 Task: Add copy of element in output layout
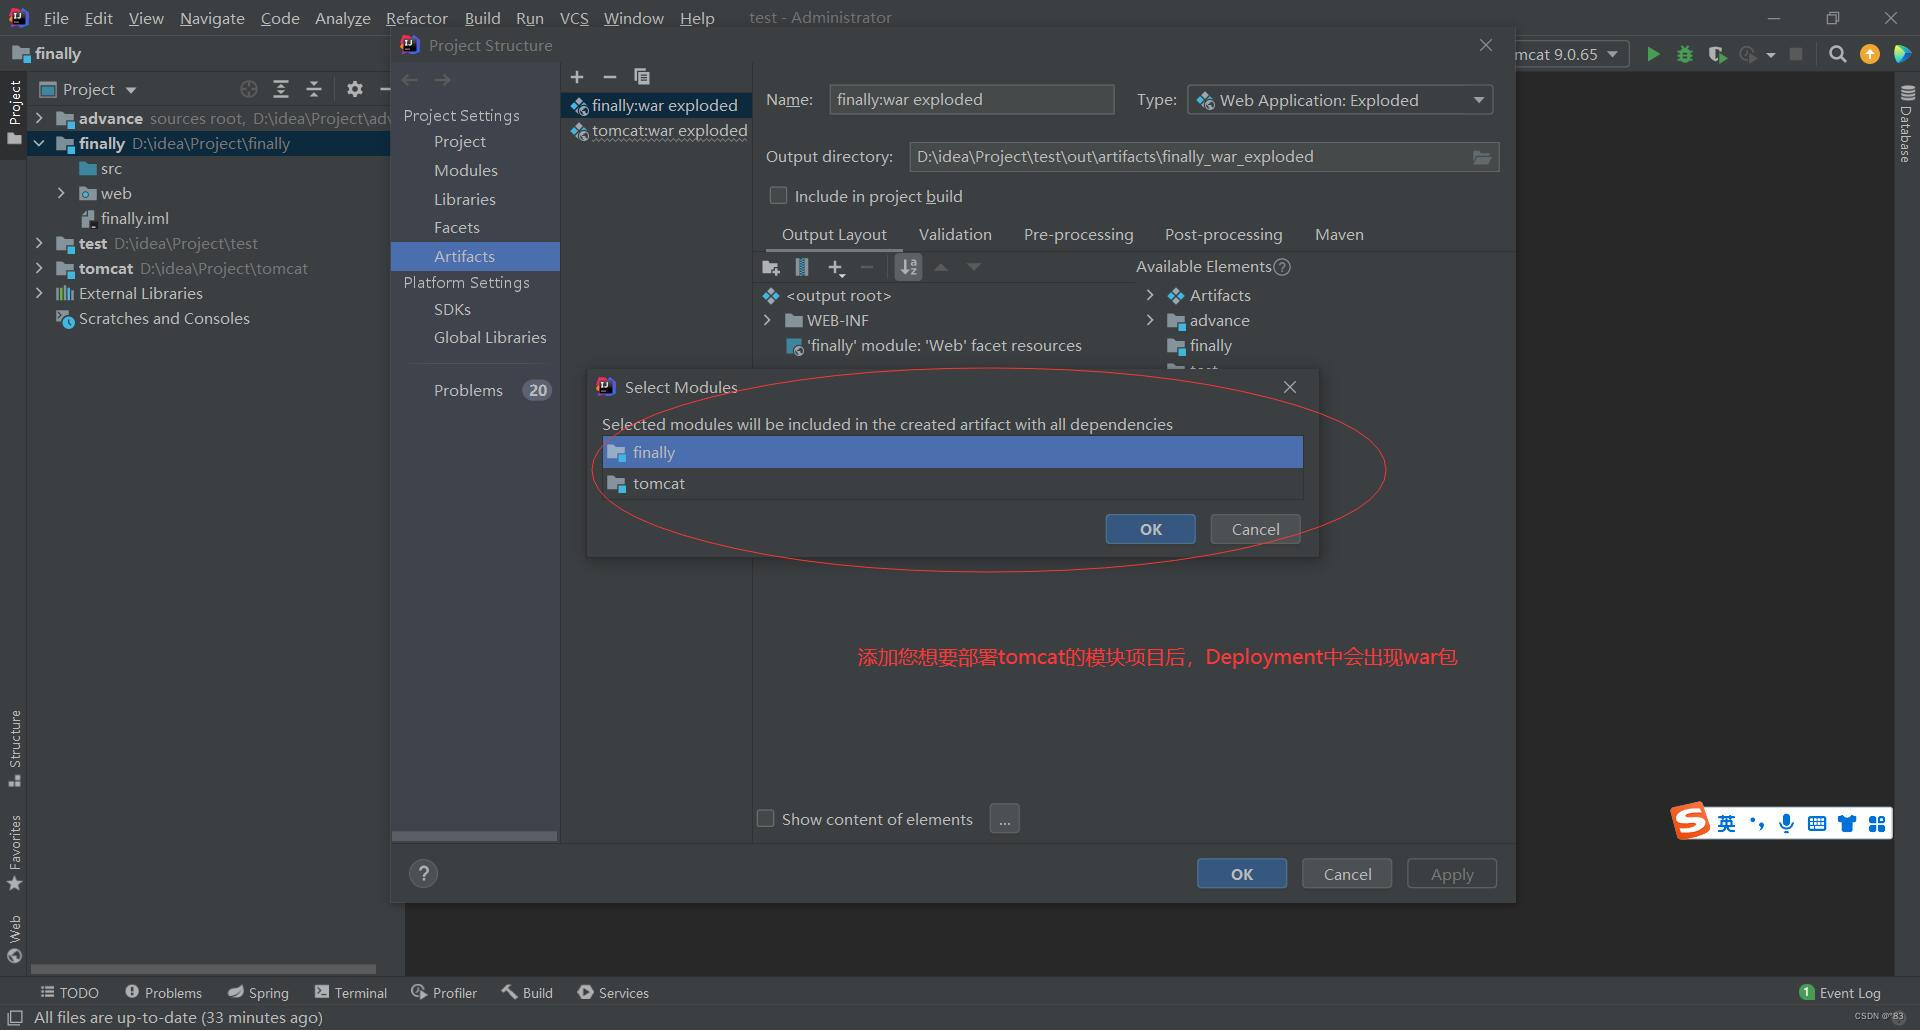(836, 267)
